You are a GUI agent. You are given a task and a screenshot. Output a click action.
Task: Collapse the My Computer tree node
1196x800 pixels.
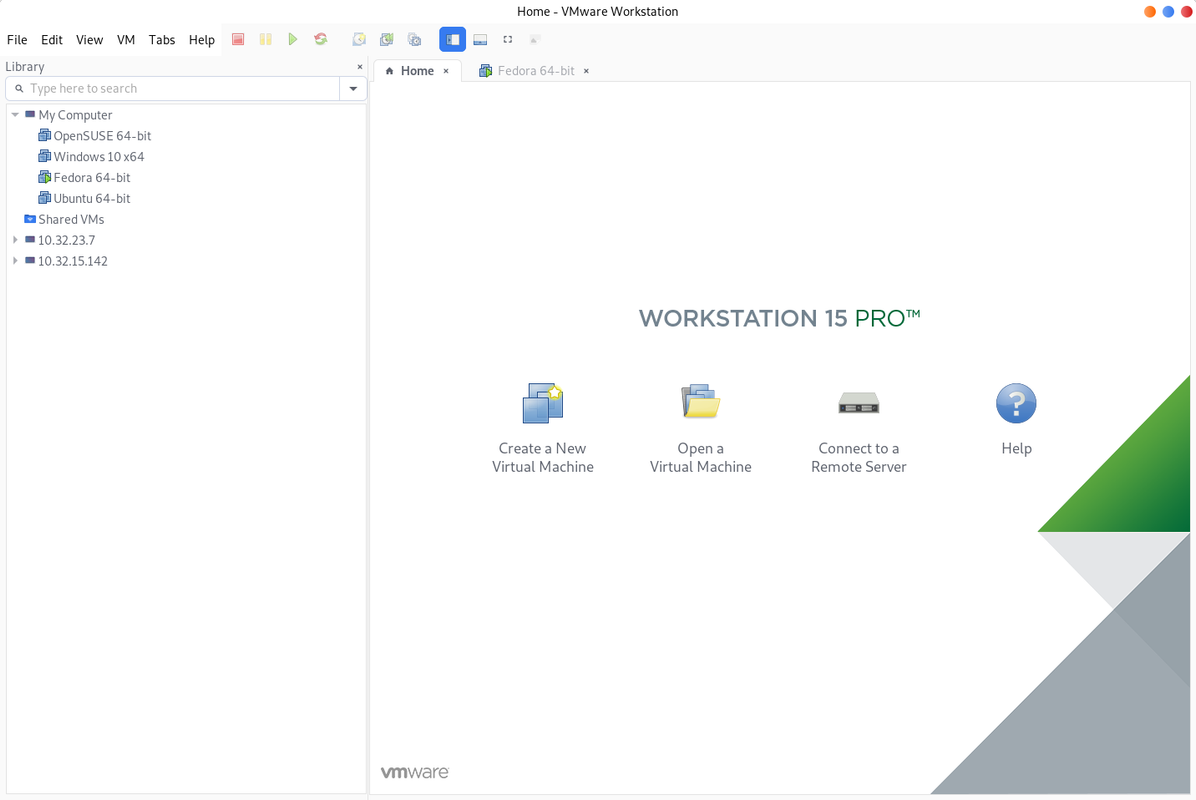pyautogui.click(x=15, y=114)
